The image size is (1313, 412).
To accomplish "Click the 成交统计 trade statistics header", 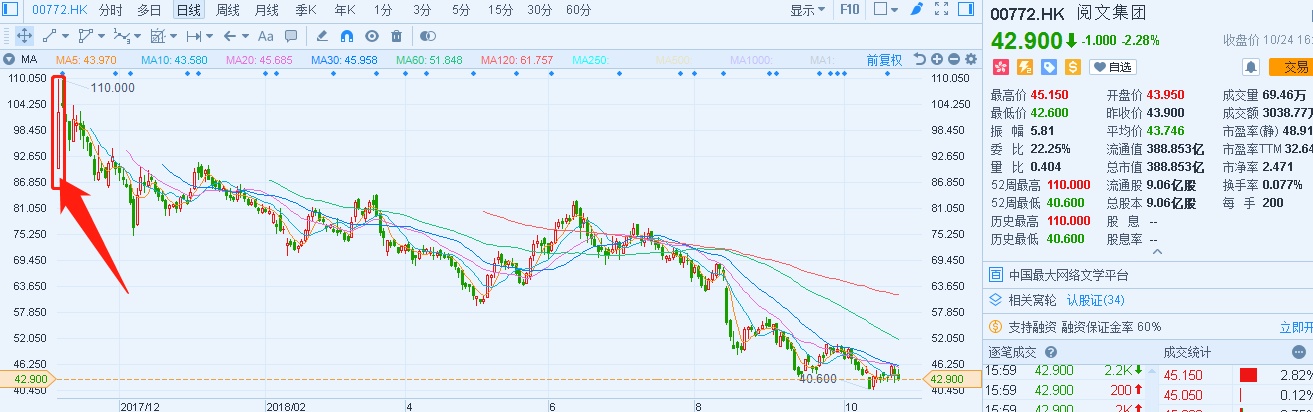I will [1187, 352].
